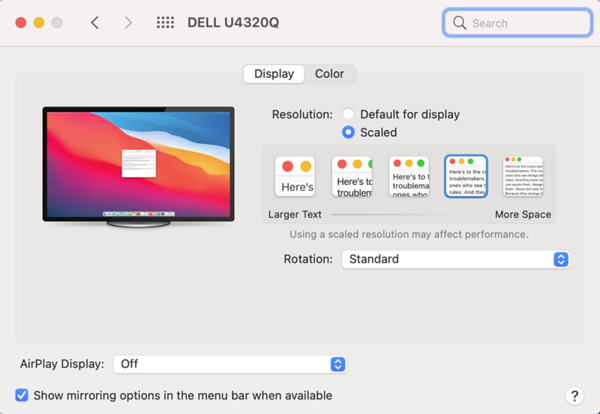The image size is (600, 414).
Task: Choose the second scaling thumbnail
Action: pyautogui.click(x=352, y=176)
